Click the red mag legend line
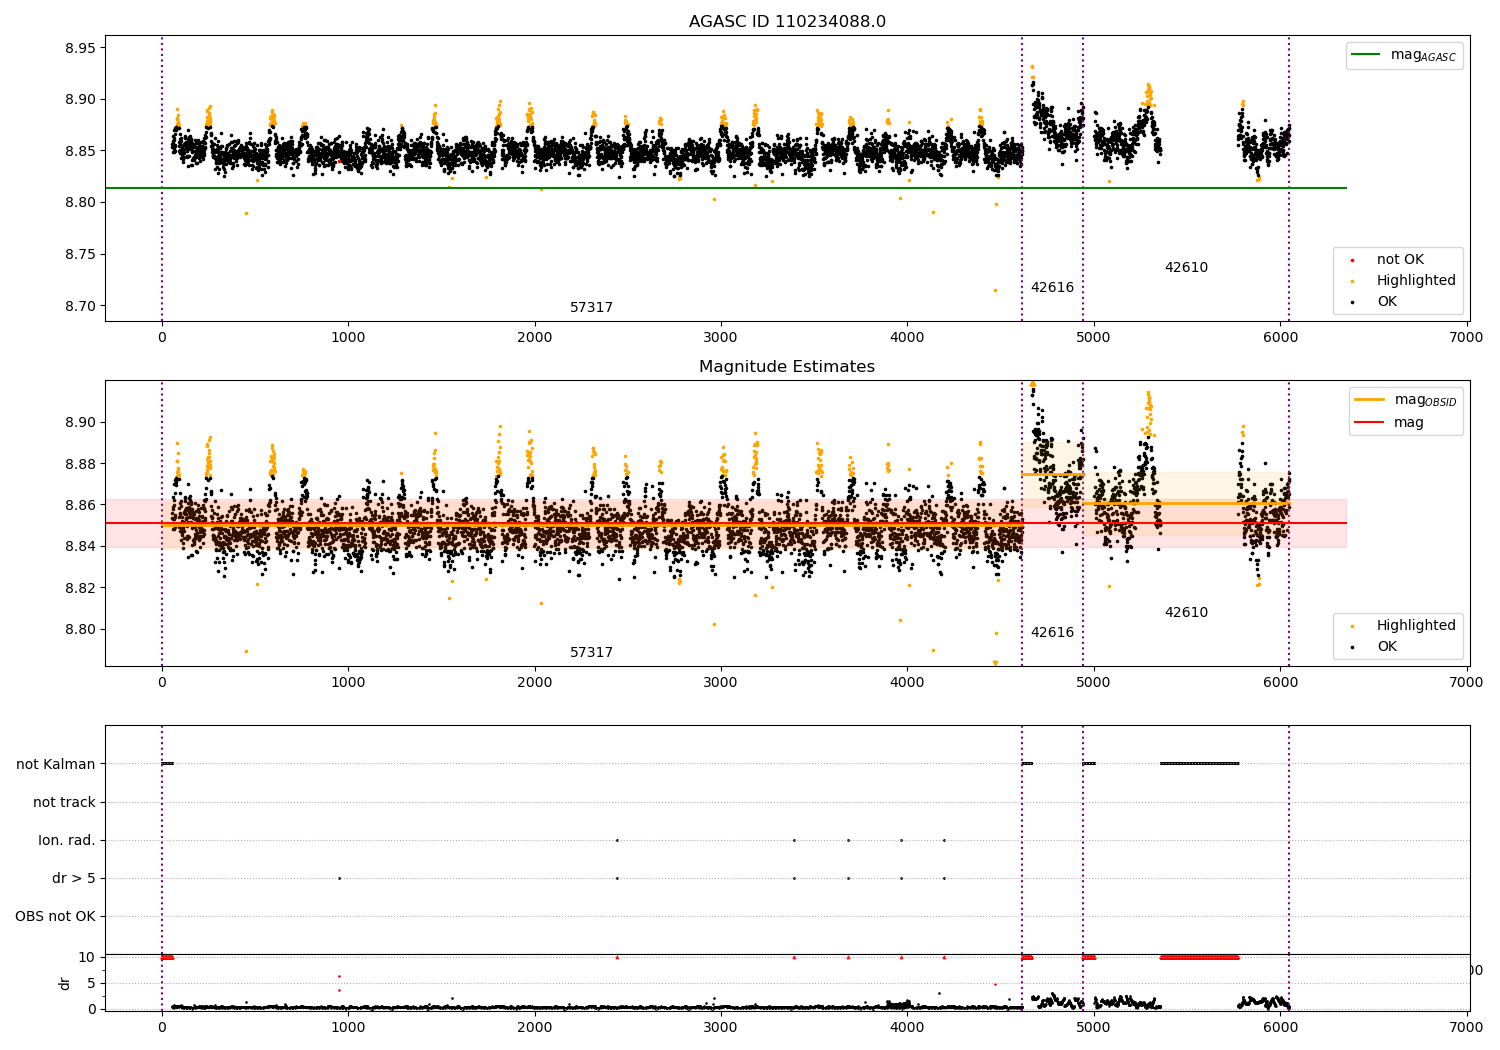This screenshot has width=1500, height=1050. tap(1369, 422)
